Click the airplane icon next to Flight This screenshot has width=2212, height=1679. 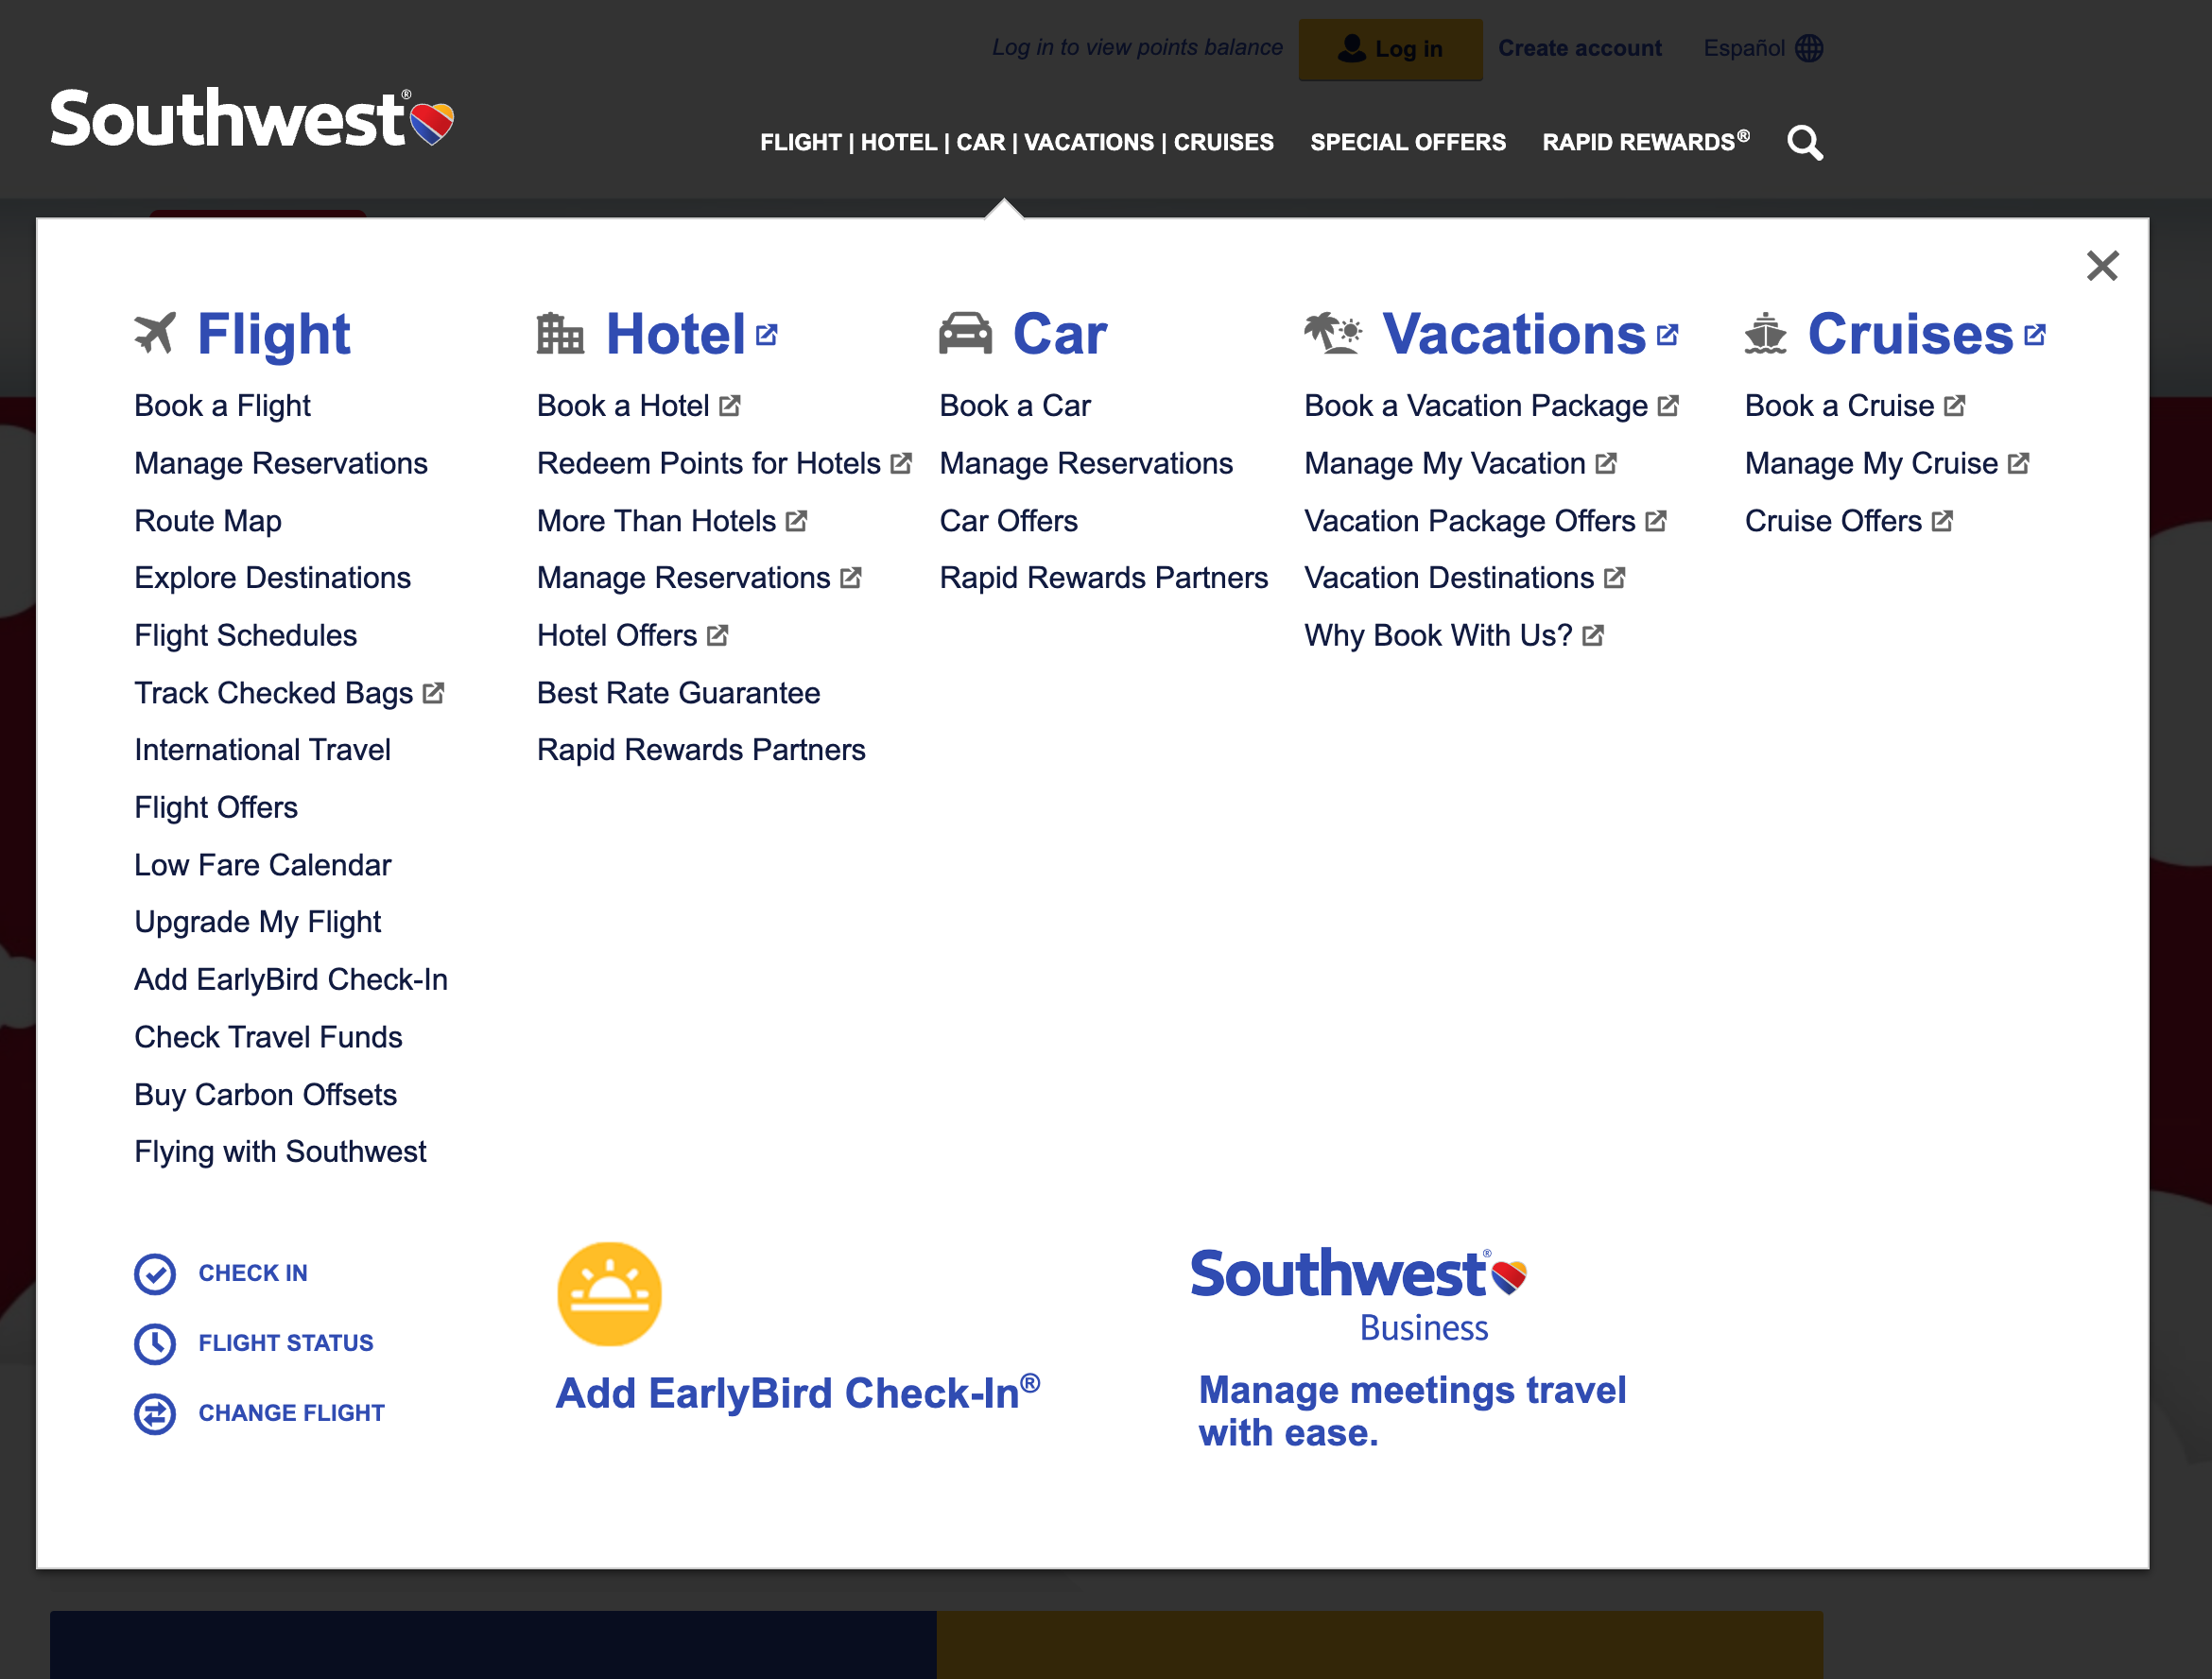tap(156, 333)
